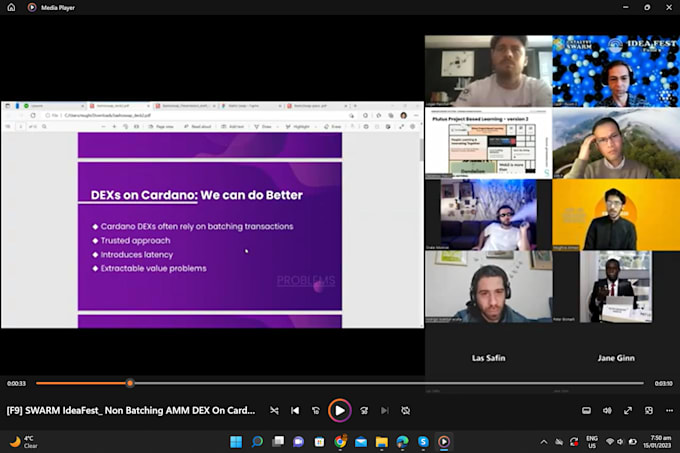Click Erase in the video's PDF toolbar
The width and height of the screenshot is (680, 453).
click(x=333, y=127)
